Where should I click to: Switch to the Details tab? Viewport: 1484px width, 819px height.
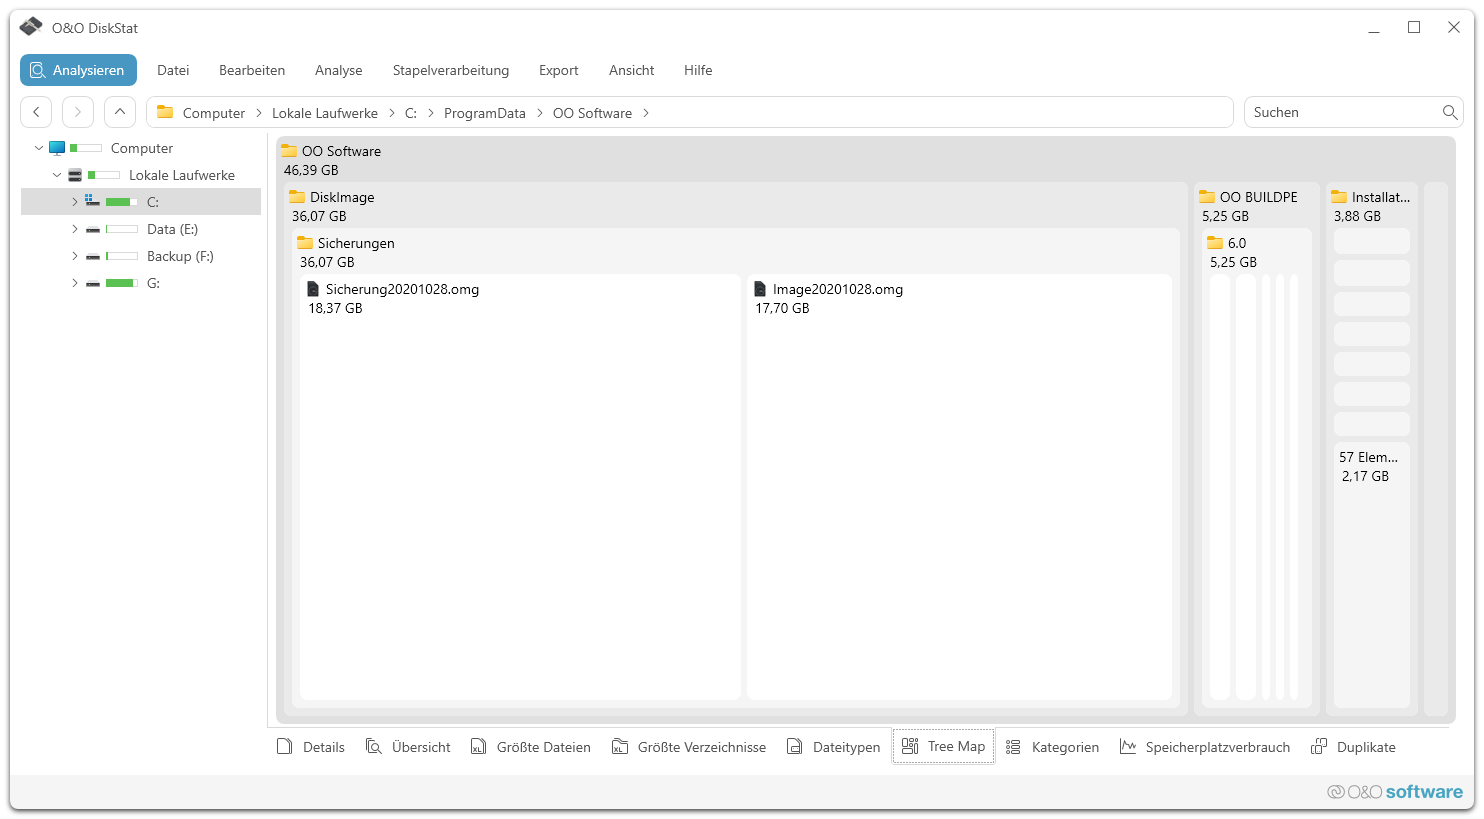point(311,747)
